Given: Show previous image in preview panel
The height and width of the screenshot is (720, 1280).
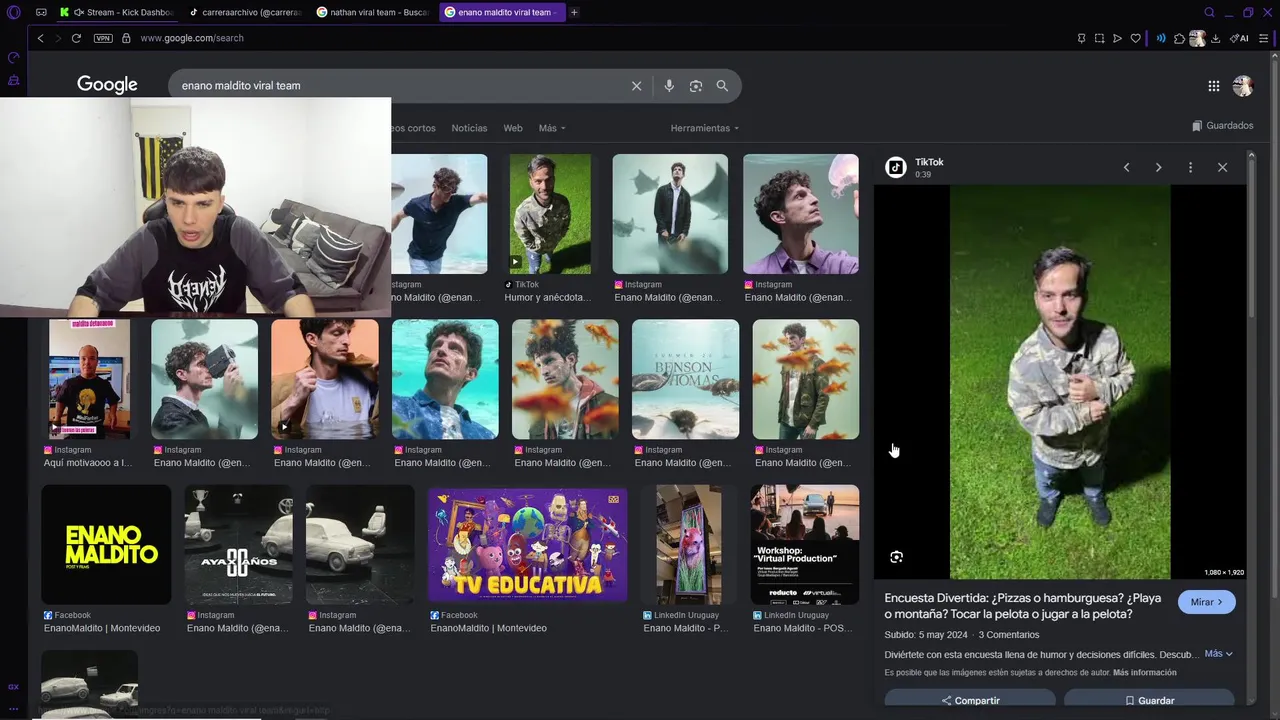Looking at the screenshot, I should point(1126,168).
